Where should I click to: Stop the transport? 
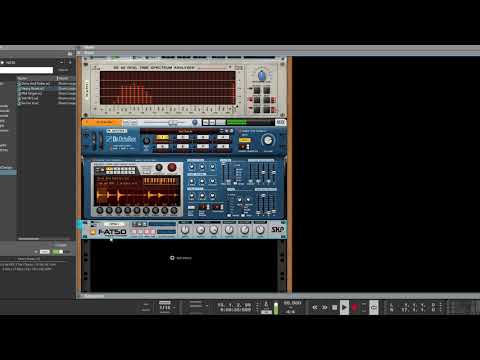(x=335, y=307)
